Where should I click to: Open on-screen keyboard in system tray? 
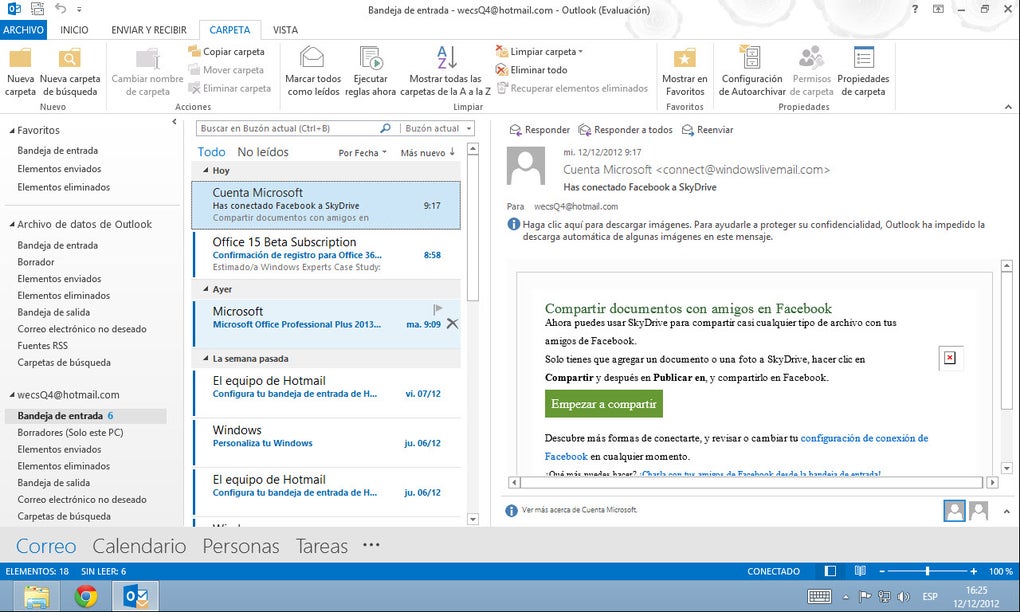(819, 596)
